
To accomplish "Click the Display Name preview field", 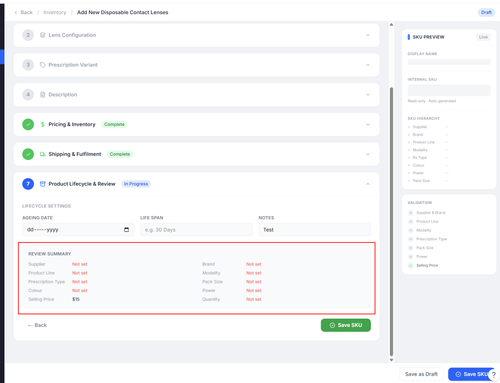I will pos(449,62).
